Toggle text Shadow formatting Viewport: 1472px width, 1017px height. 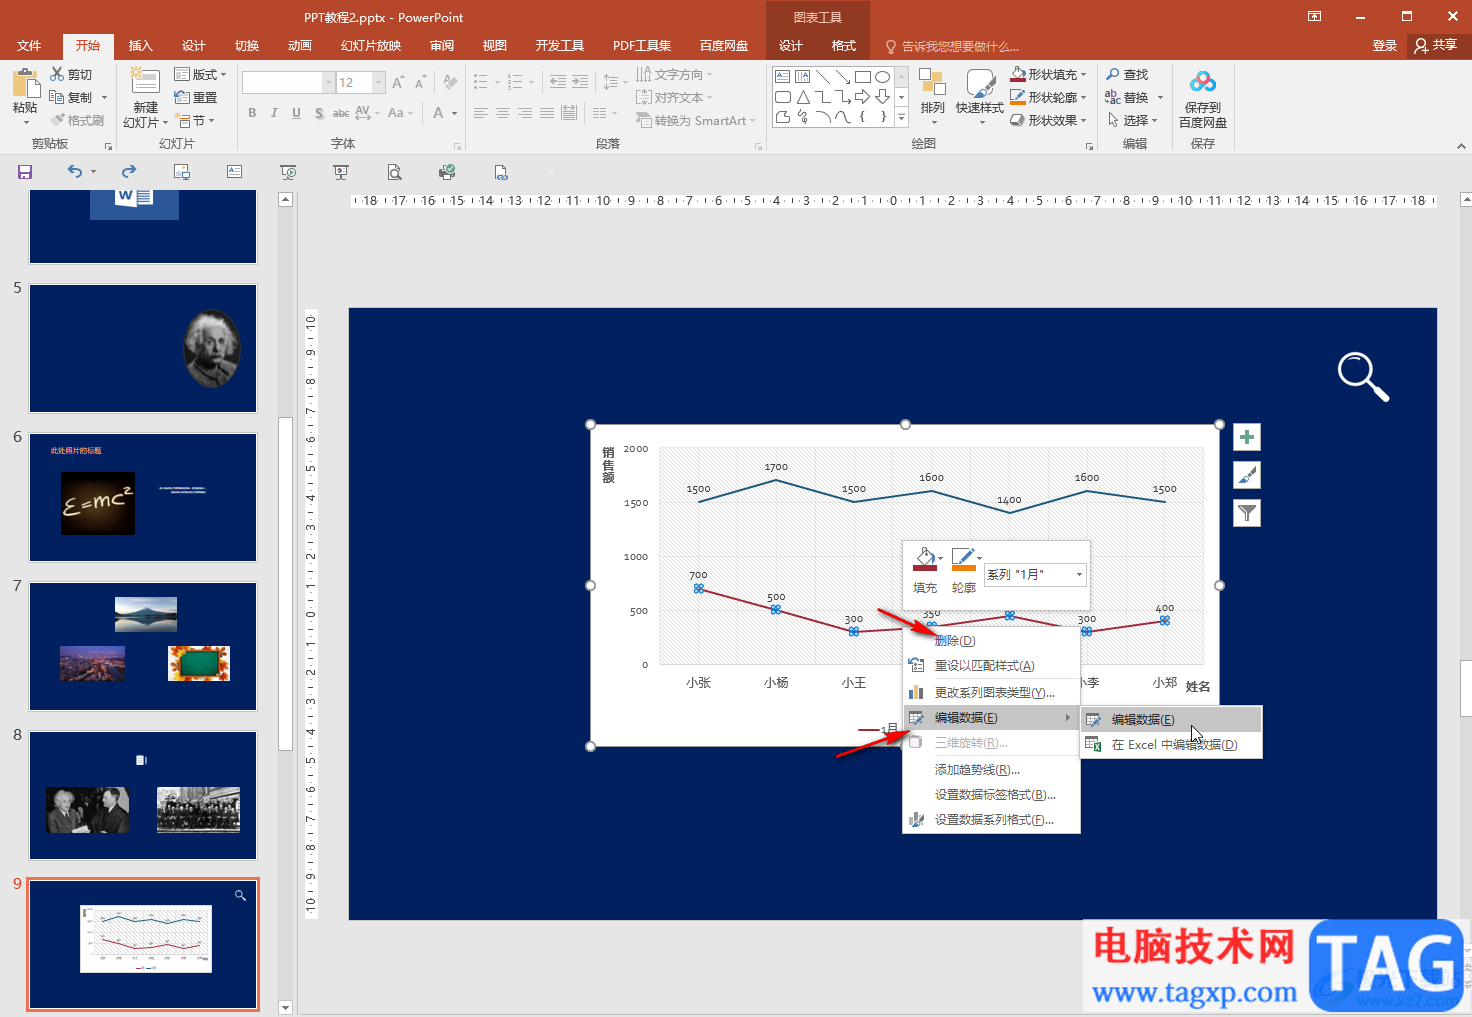319,113
